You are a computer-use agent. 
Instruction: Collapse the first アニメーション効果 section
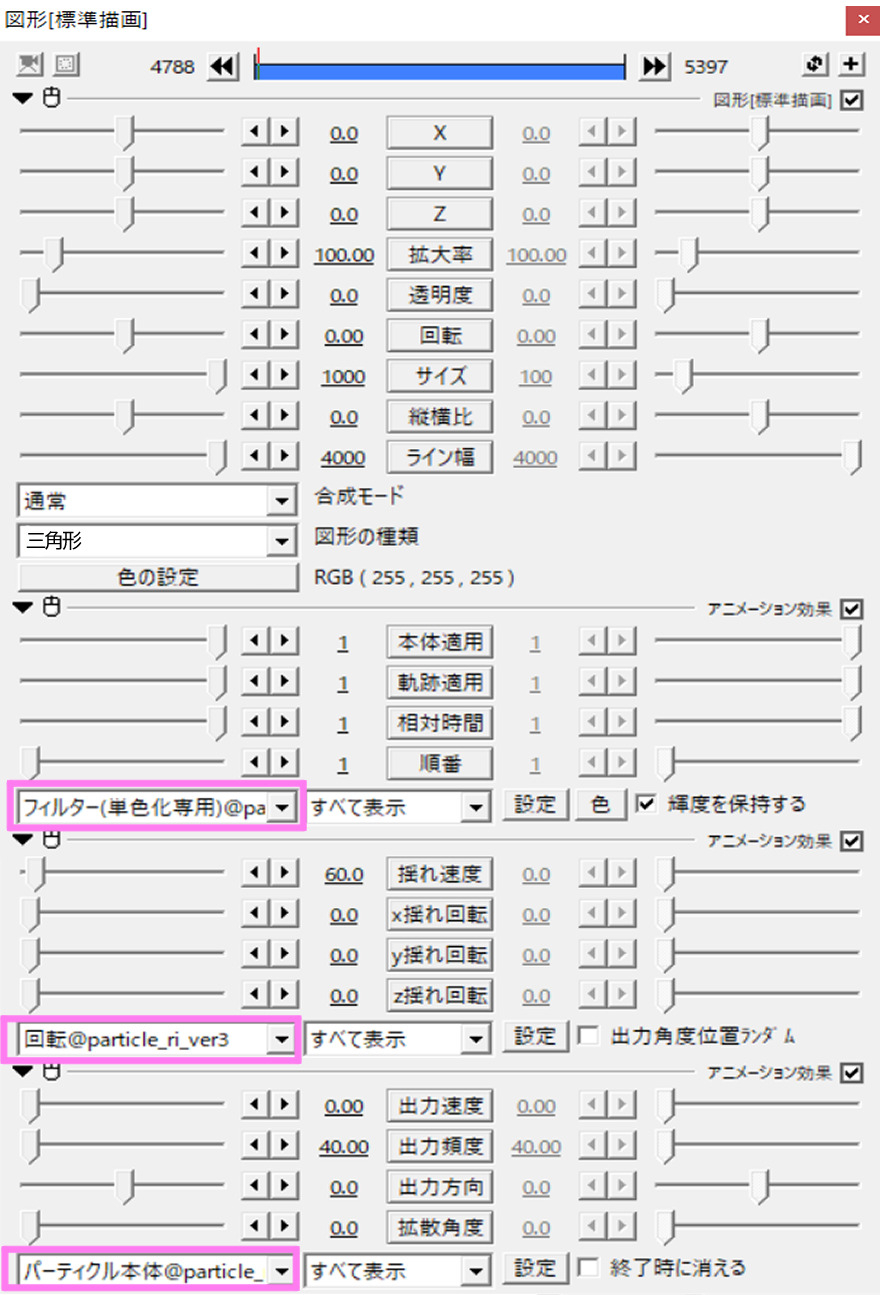[25, 607]
